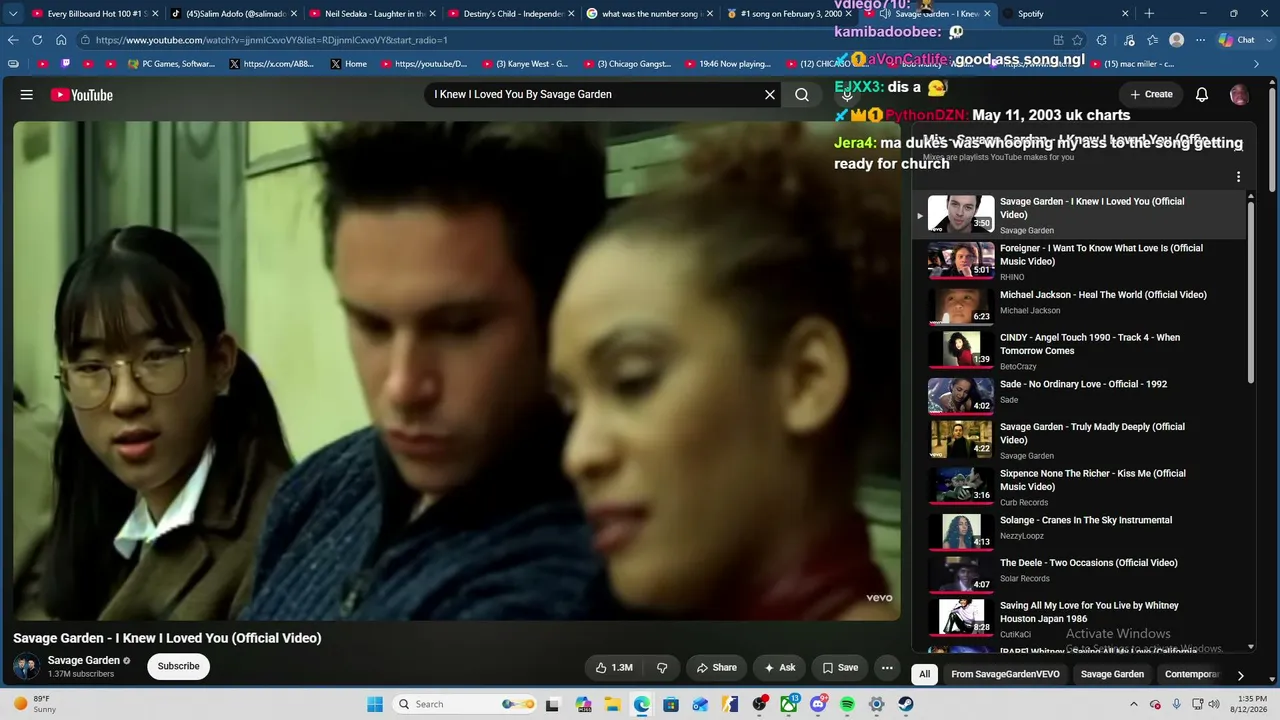
Task: Play Sixpence None The Richer Kiss Me
Action: pyautogui.click(x=1080, y=487)
